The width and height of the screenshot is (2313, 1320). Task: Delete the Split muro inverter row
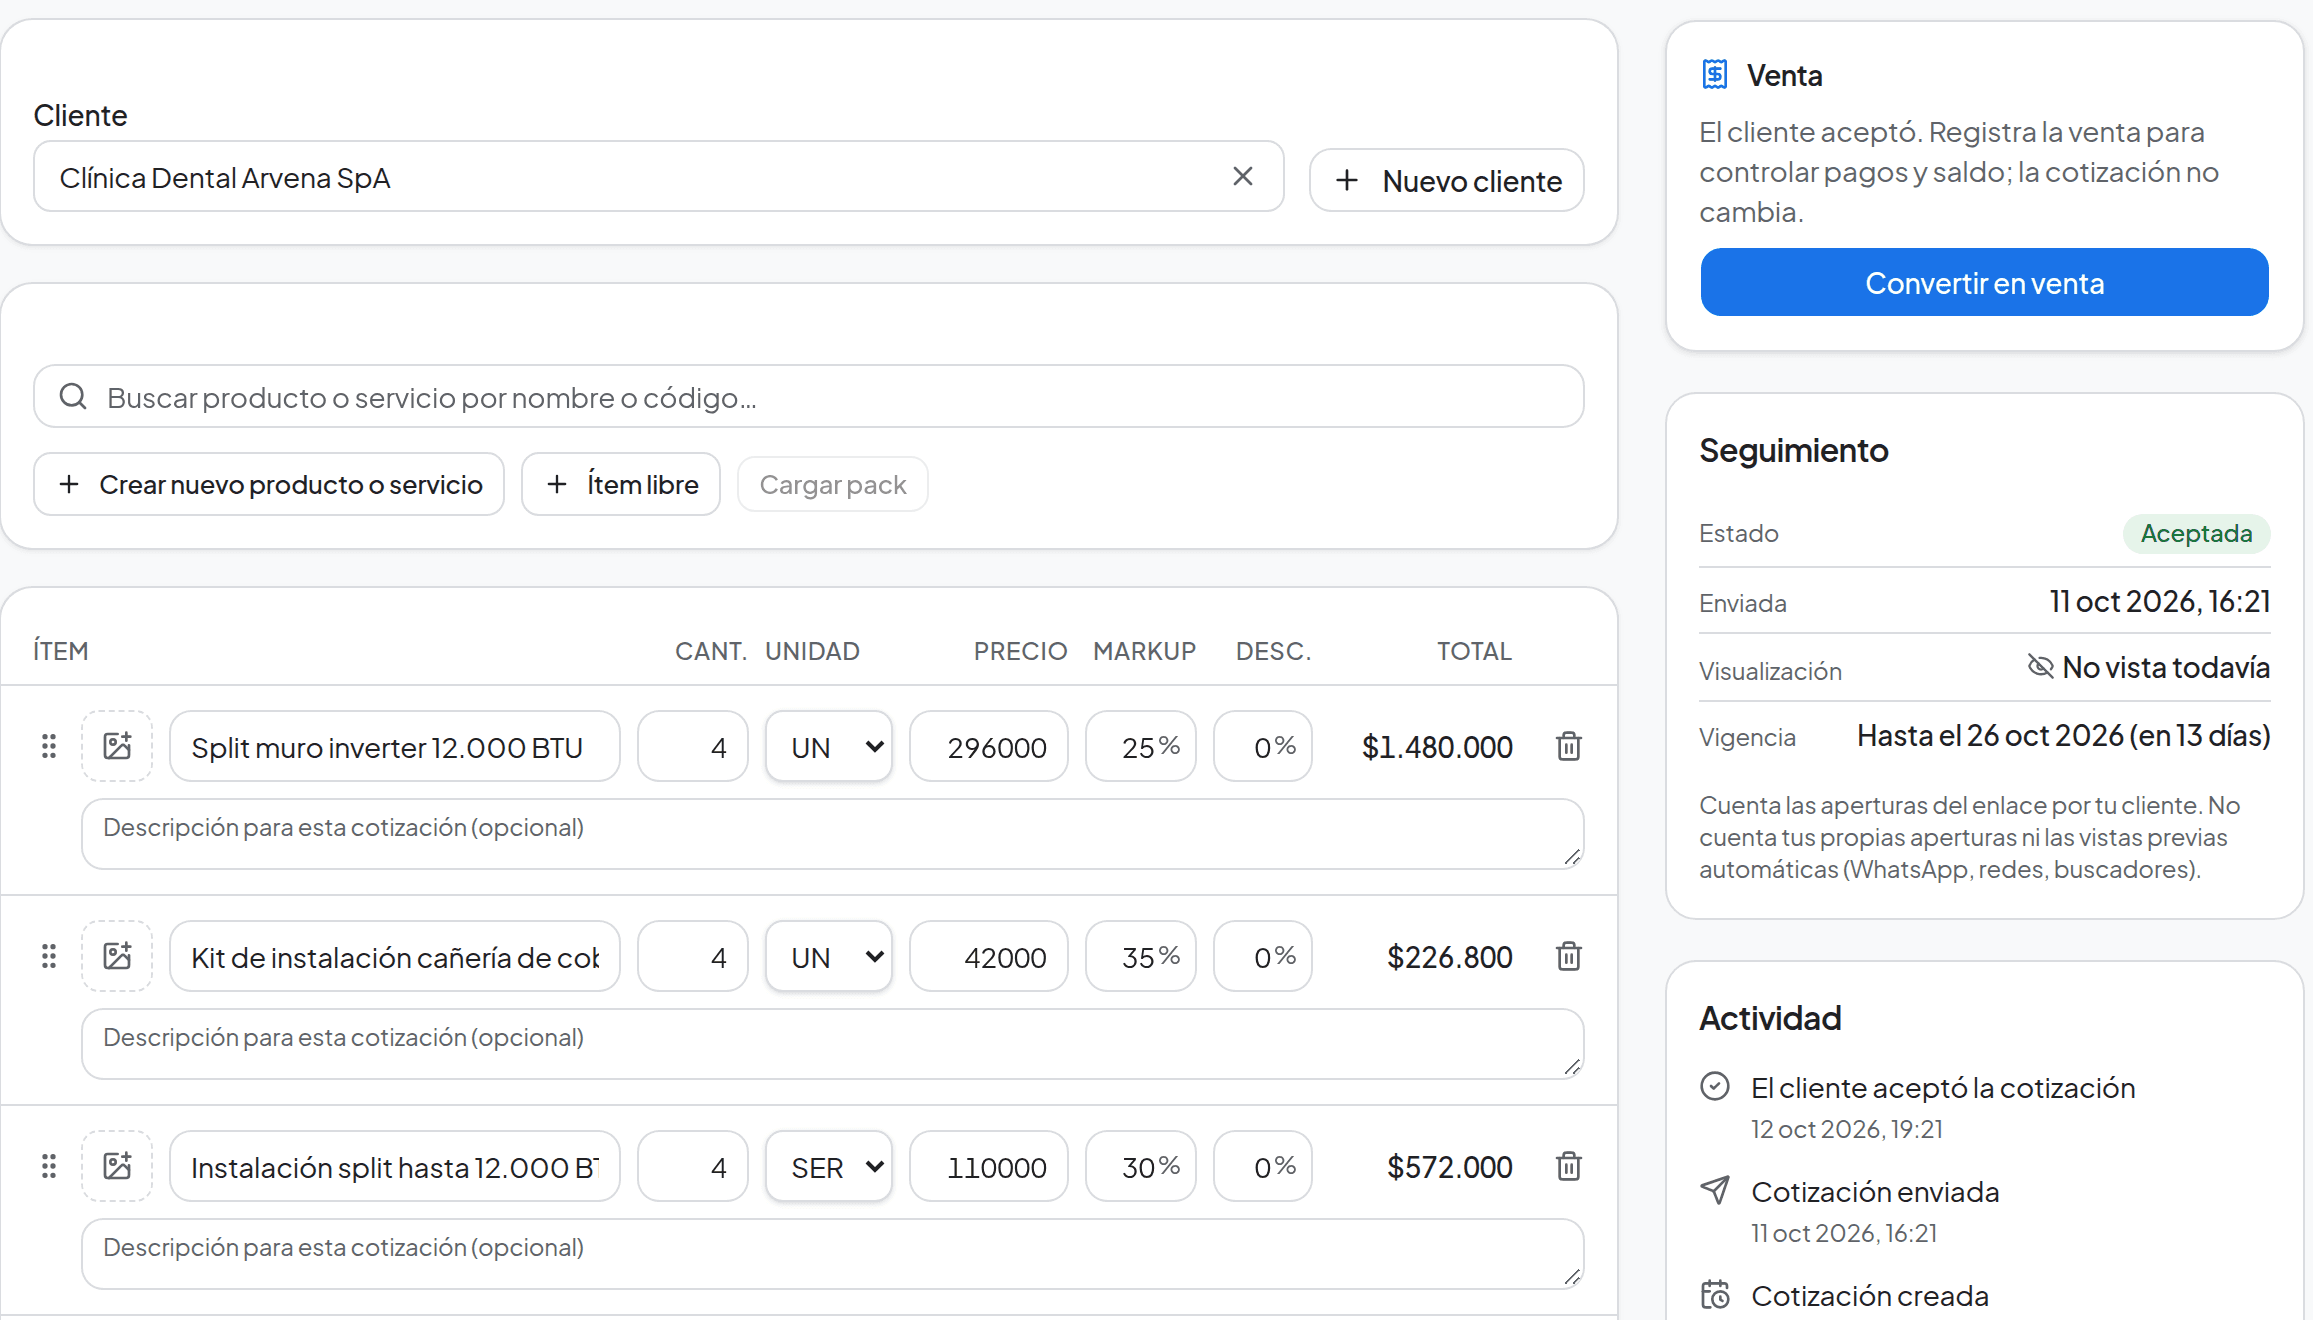click(1568, 746)
